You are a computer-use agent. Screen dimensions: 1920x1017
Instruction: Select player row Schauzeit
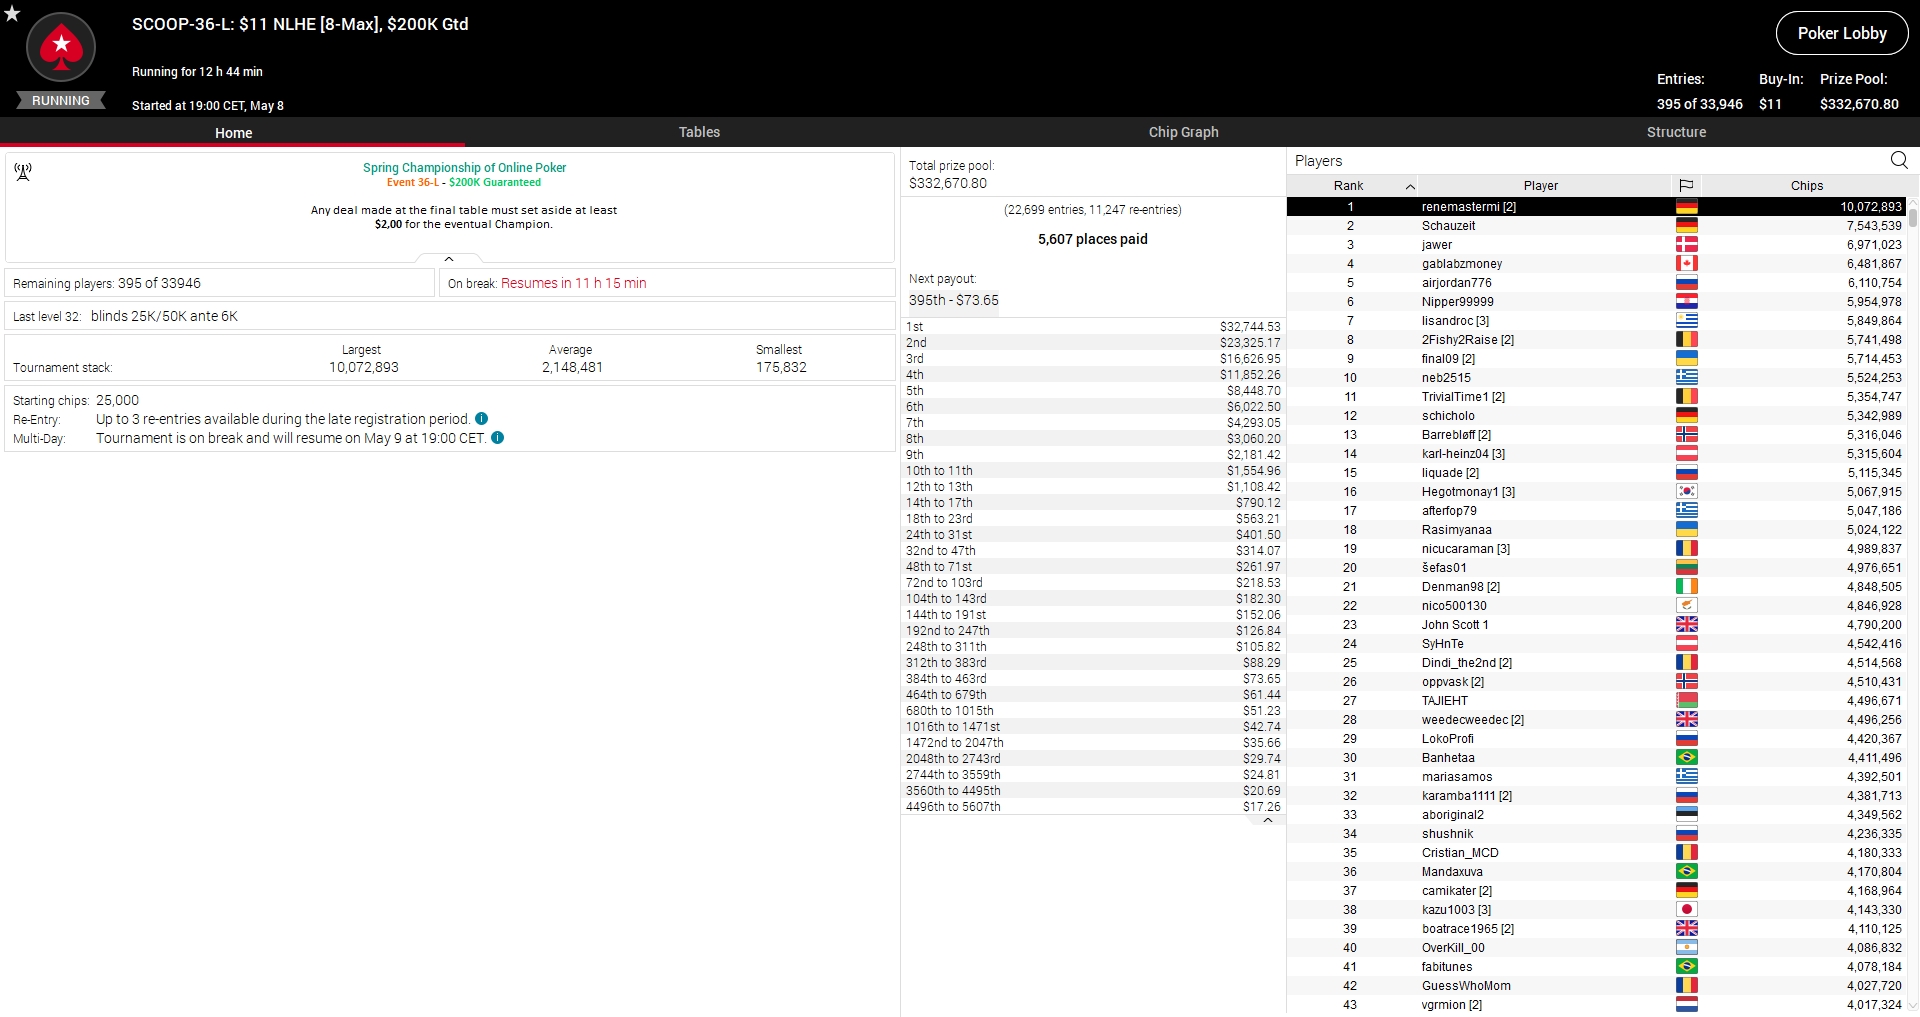(1596, 226)
